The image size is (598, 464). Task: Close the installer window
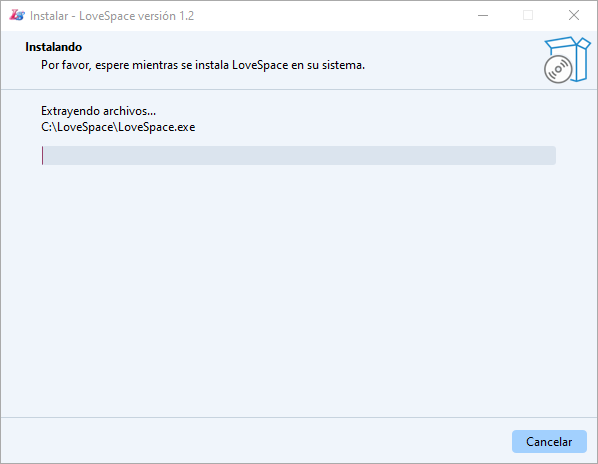[x=574, y=16]
